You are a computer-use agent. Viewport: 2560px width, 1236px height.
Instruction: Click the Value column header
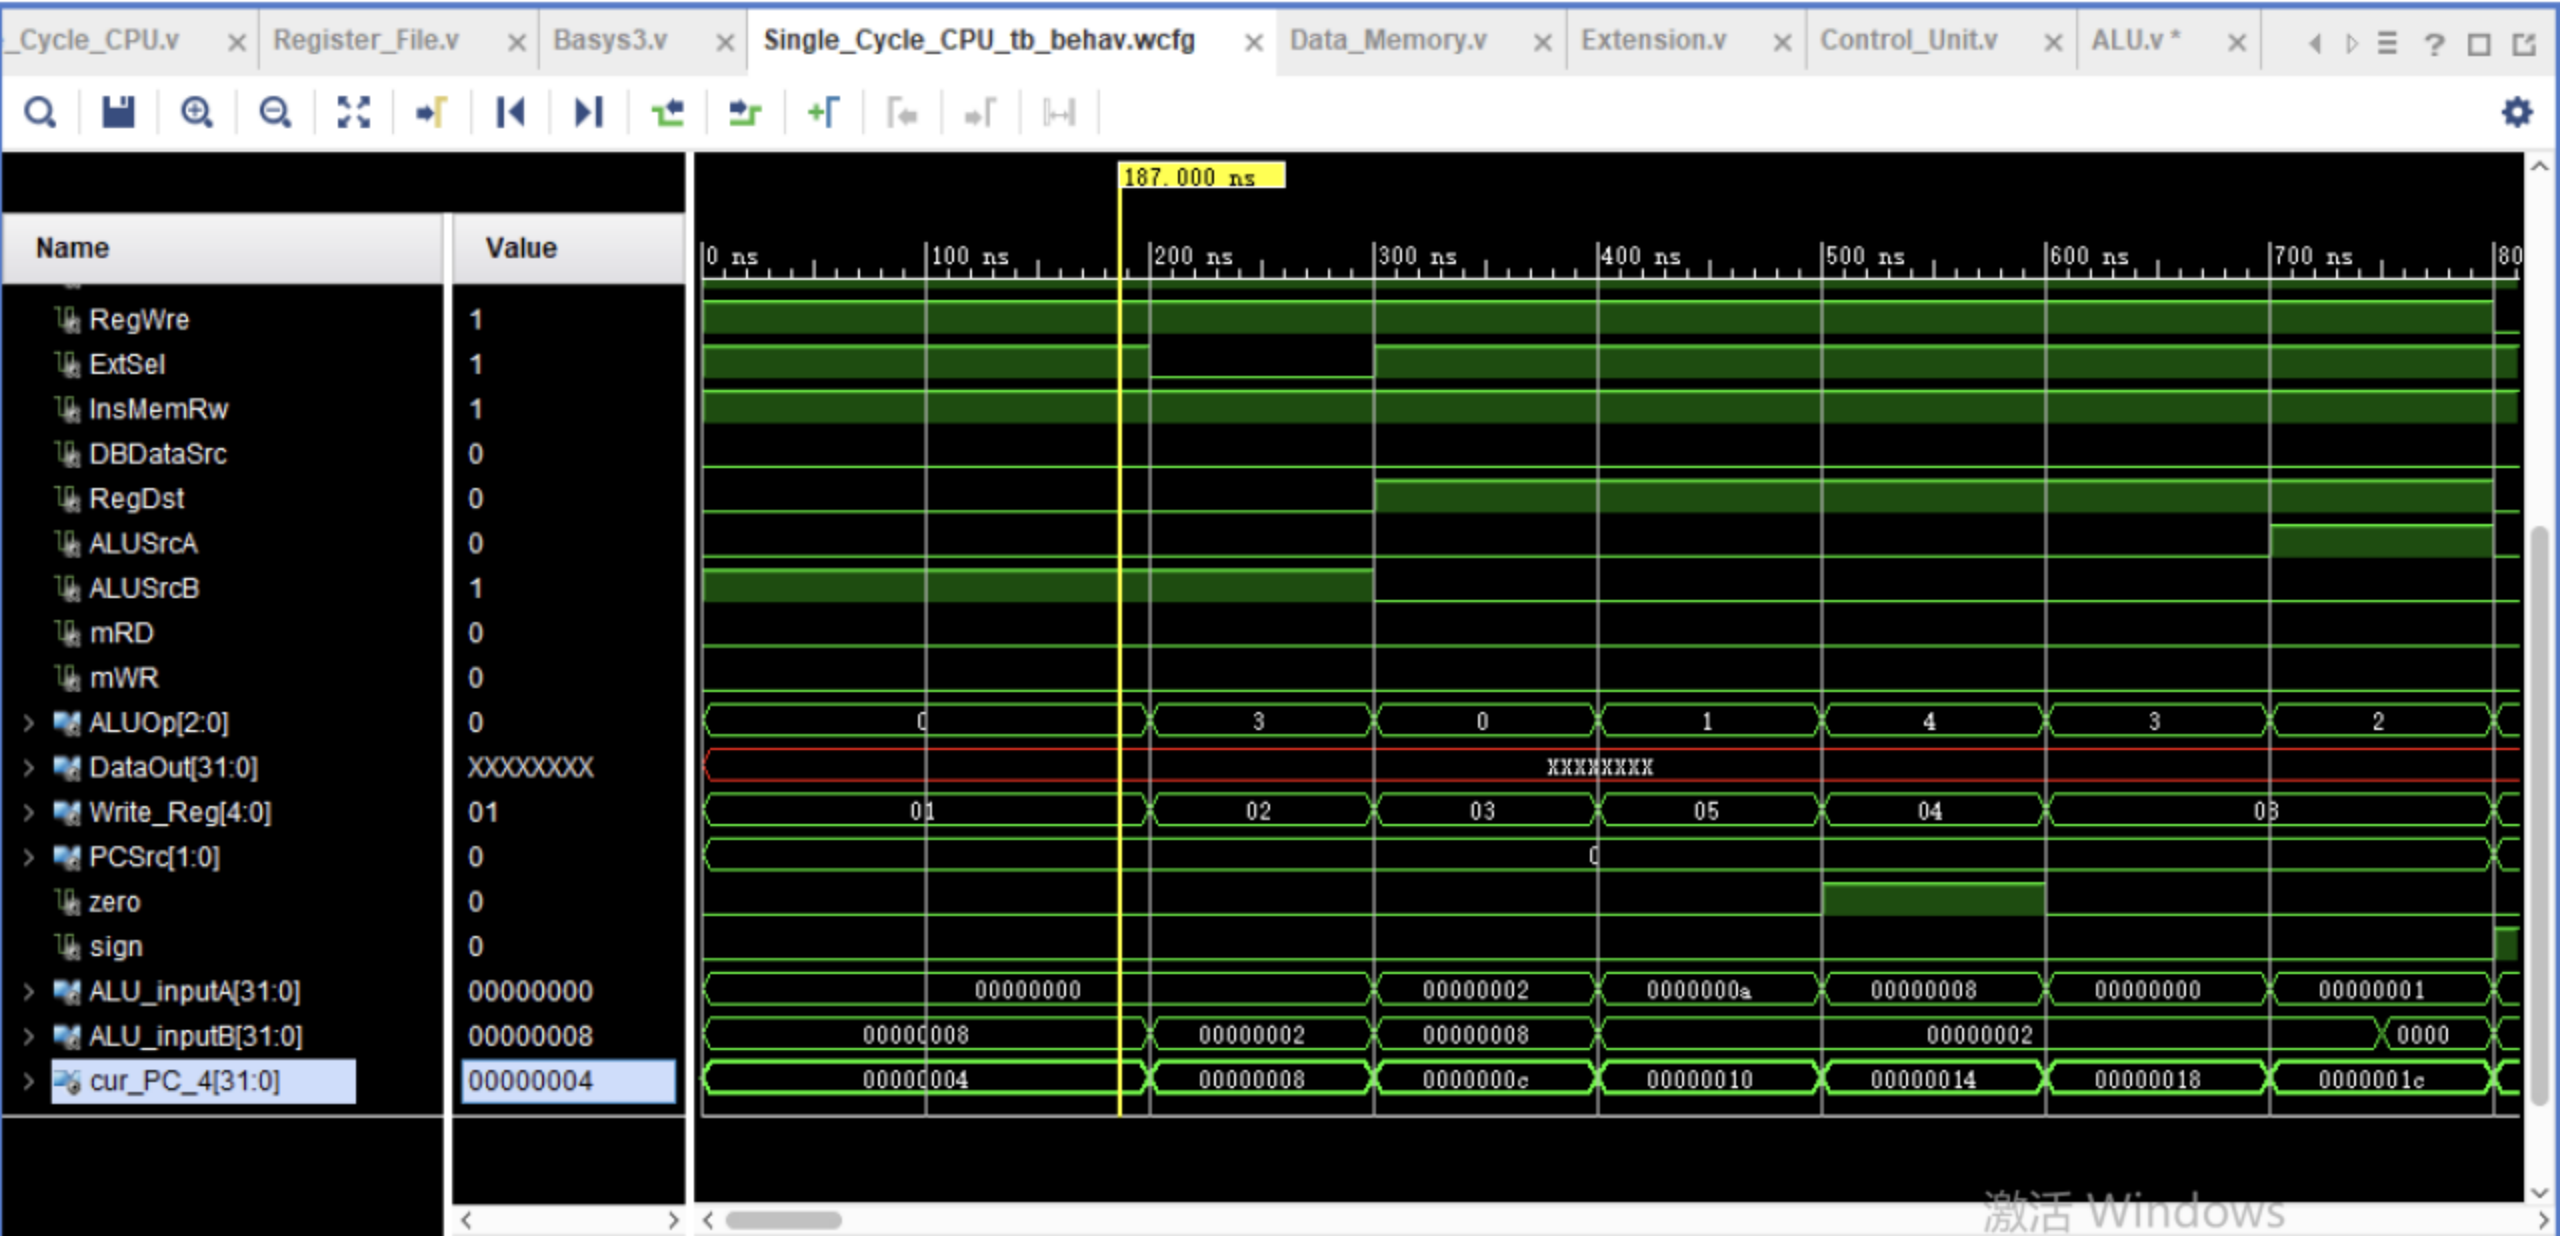click(x=568, y=248)
